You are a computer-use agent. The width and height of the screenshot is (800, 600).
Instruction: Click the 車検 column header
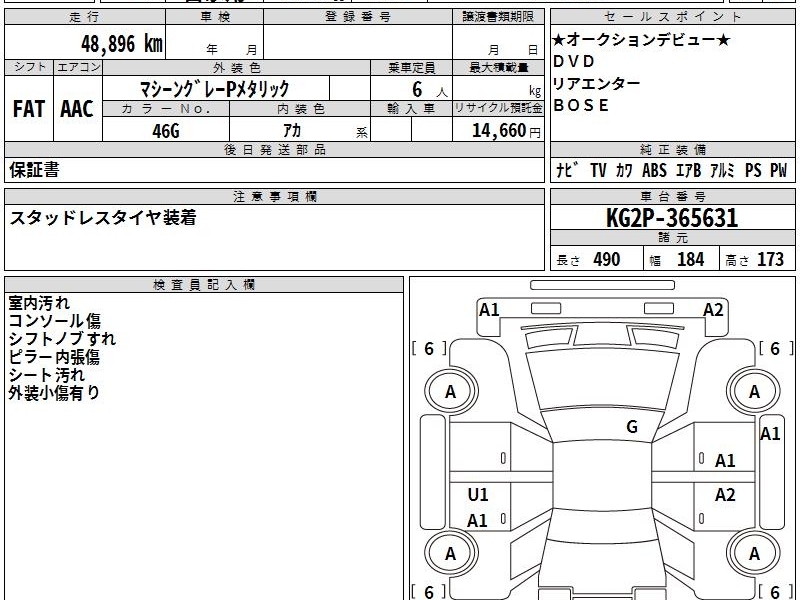[215, 17]
